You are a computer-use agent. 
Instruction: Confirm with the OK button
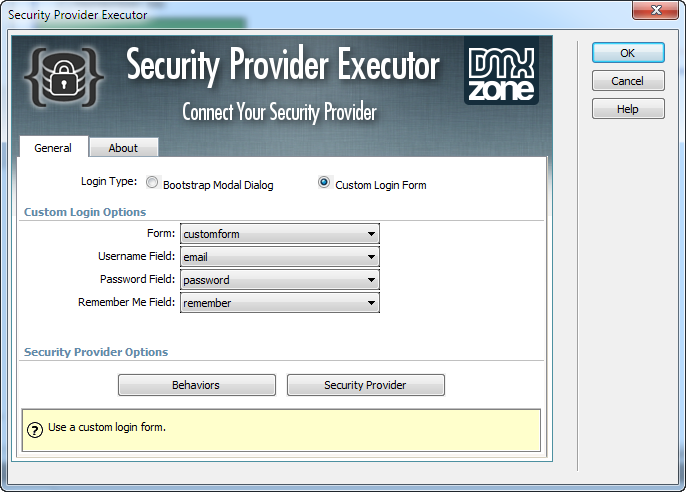point(628,53)
